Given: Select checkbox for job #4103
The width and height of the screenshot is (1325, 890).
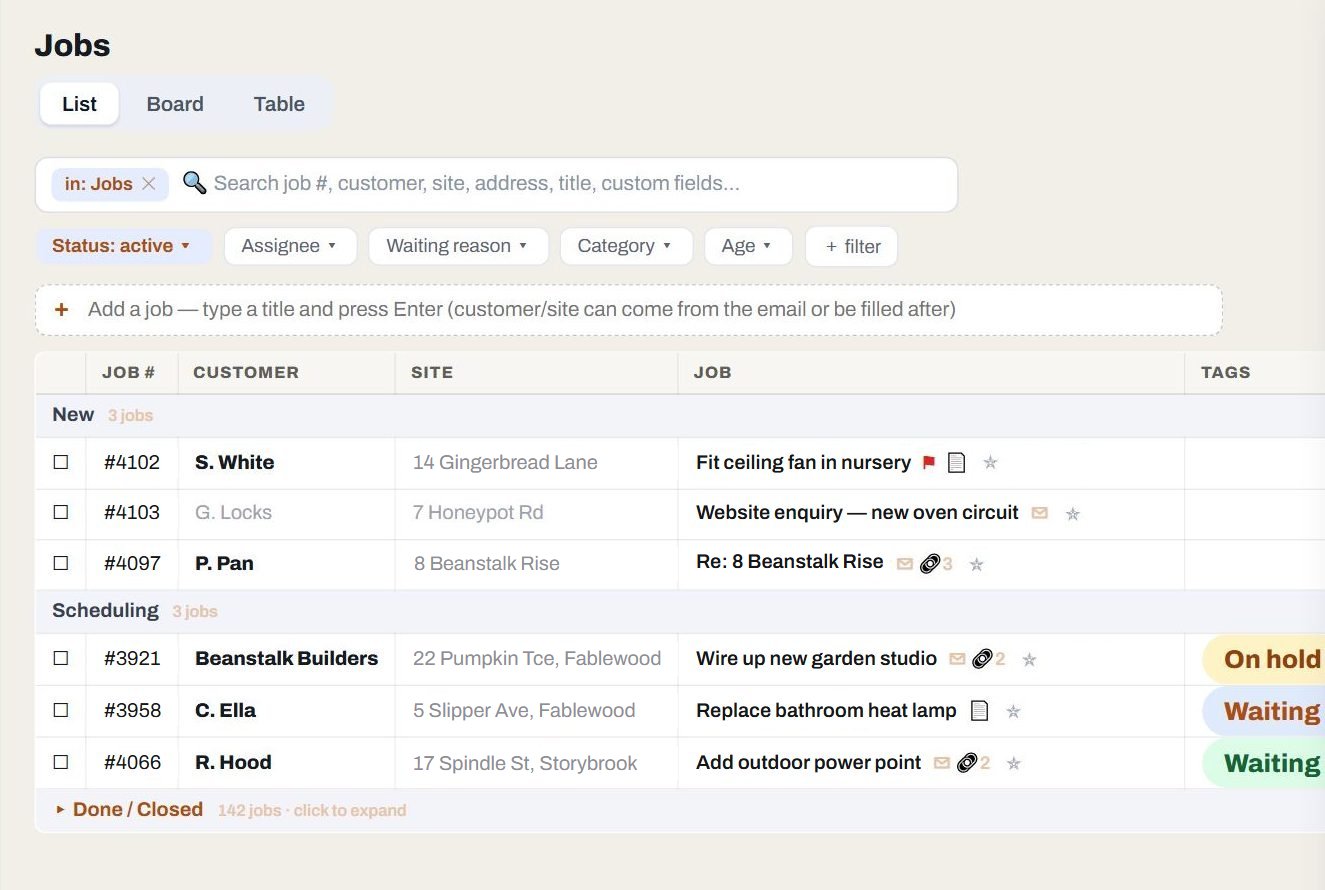Looking at the screenshot, I should (x=61, y=512).
